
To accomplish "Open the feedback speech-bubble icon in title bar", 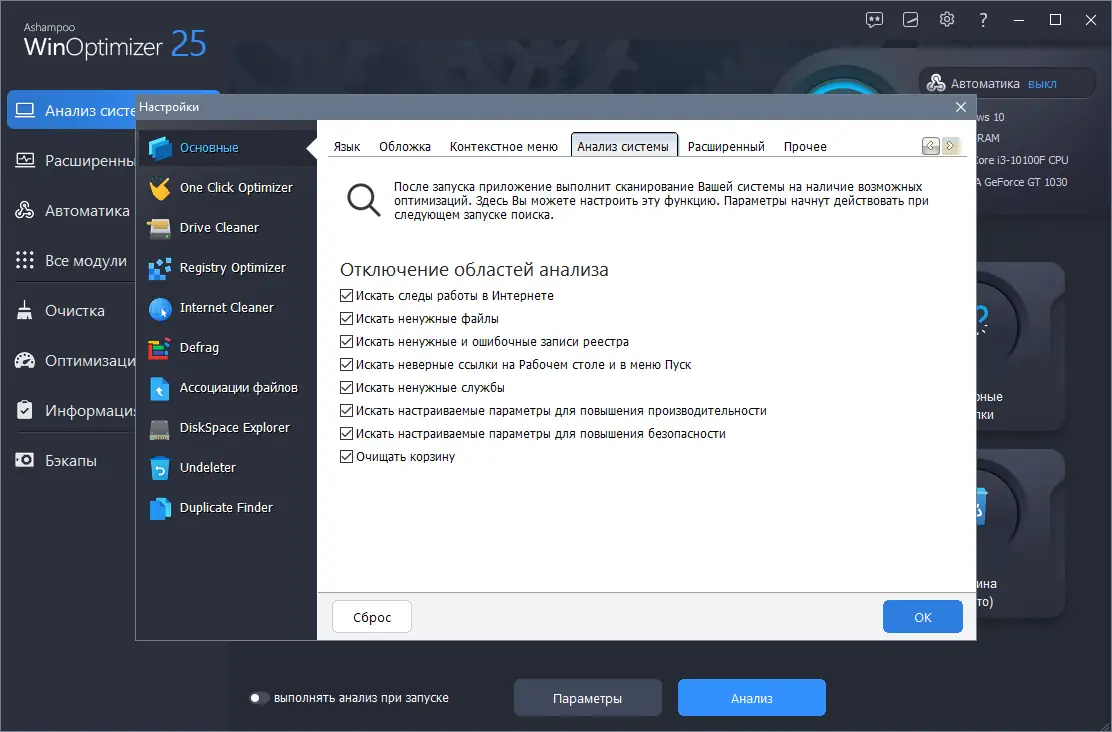I will [874, 20].
